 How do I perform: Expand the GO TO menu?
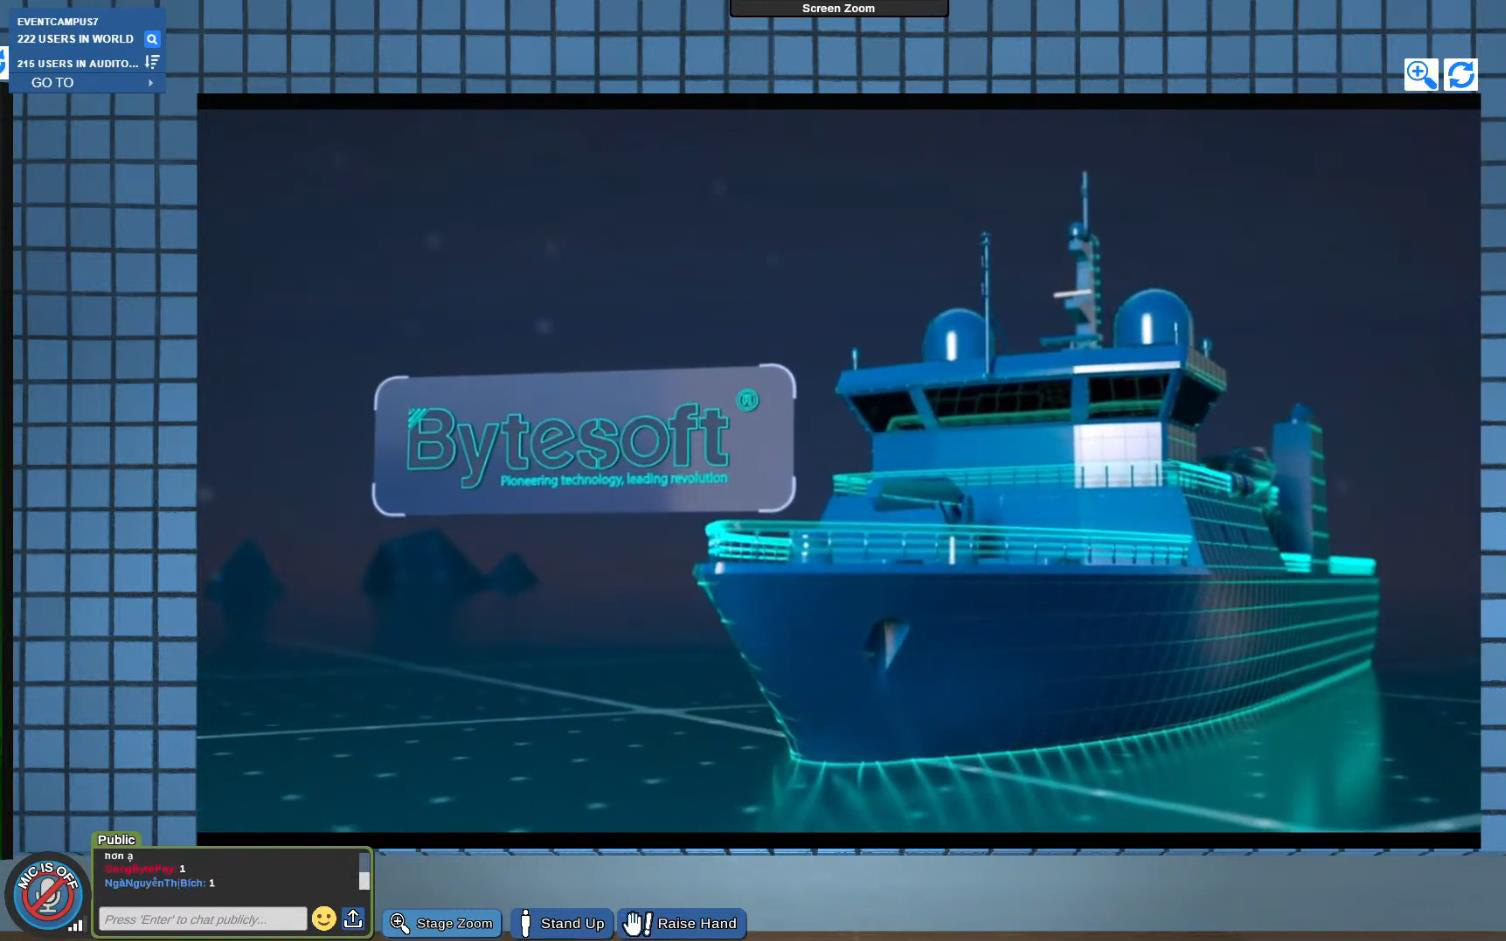tap(87, 83)
